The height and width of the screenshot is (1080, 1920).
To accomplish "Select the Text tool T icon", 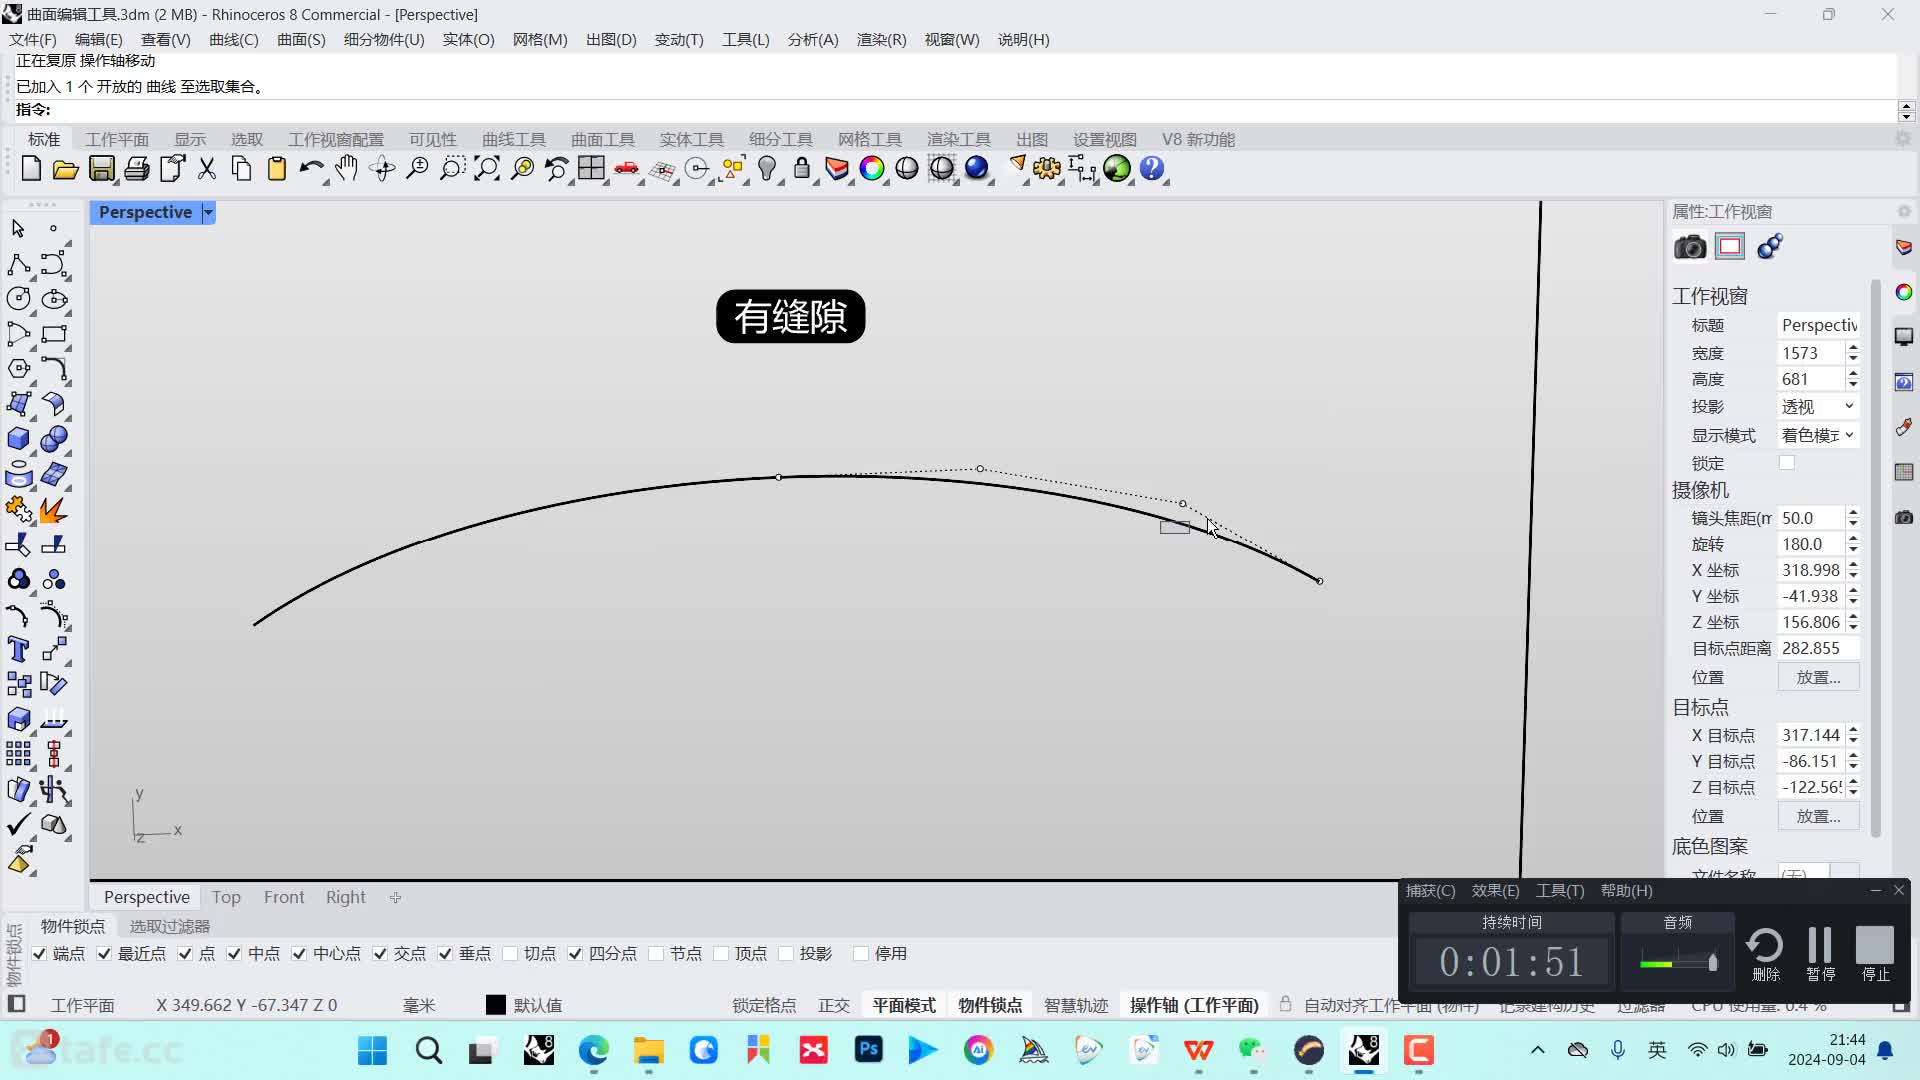I will coord(18,649).
